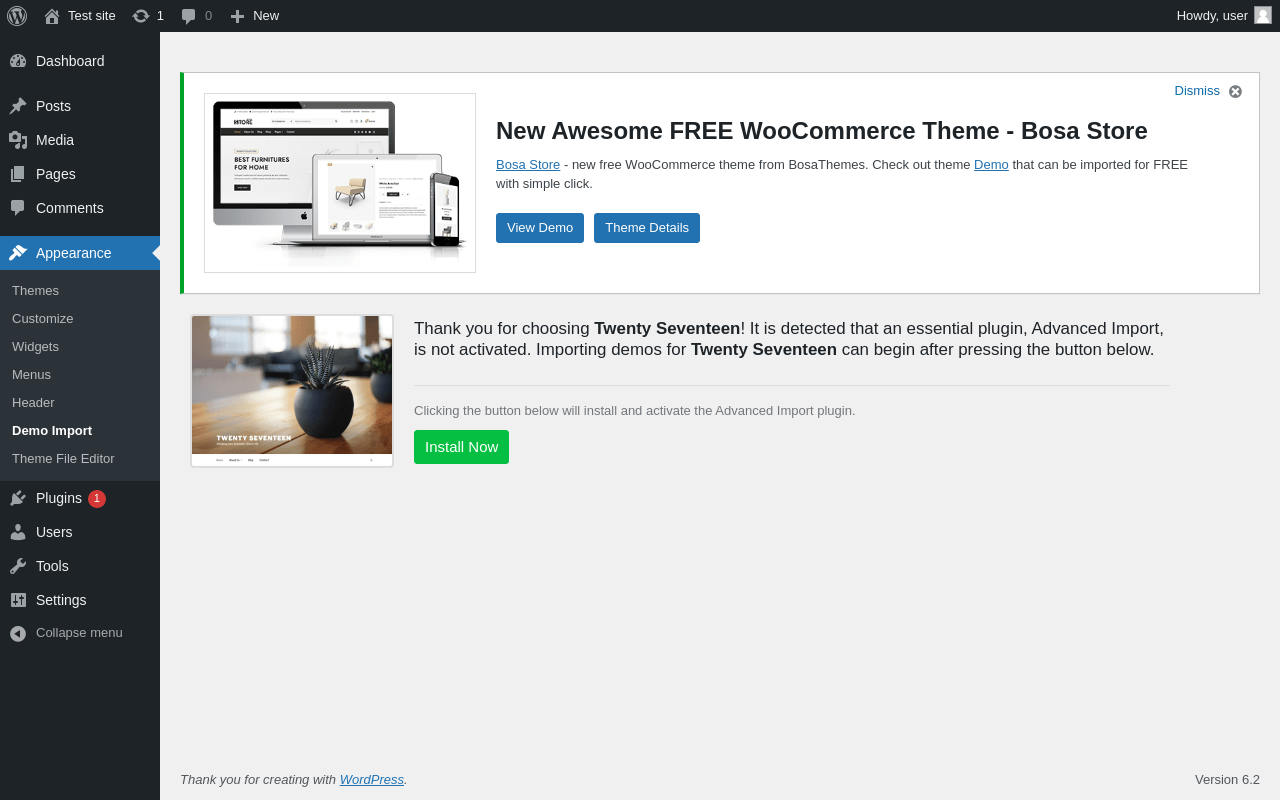The width and height of the screenshot is (1280, 800).
Task: Open the New content dropdown
Action: pos(254,16)
